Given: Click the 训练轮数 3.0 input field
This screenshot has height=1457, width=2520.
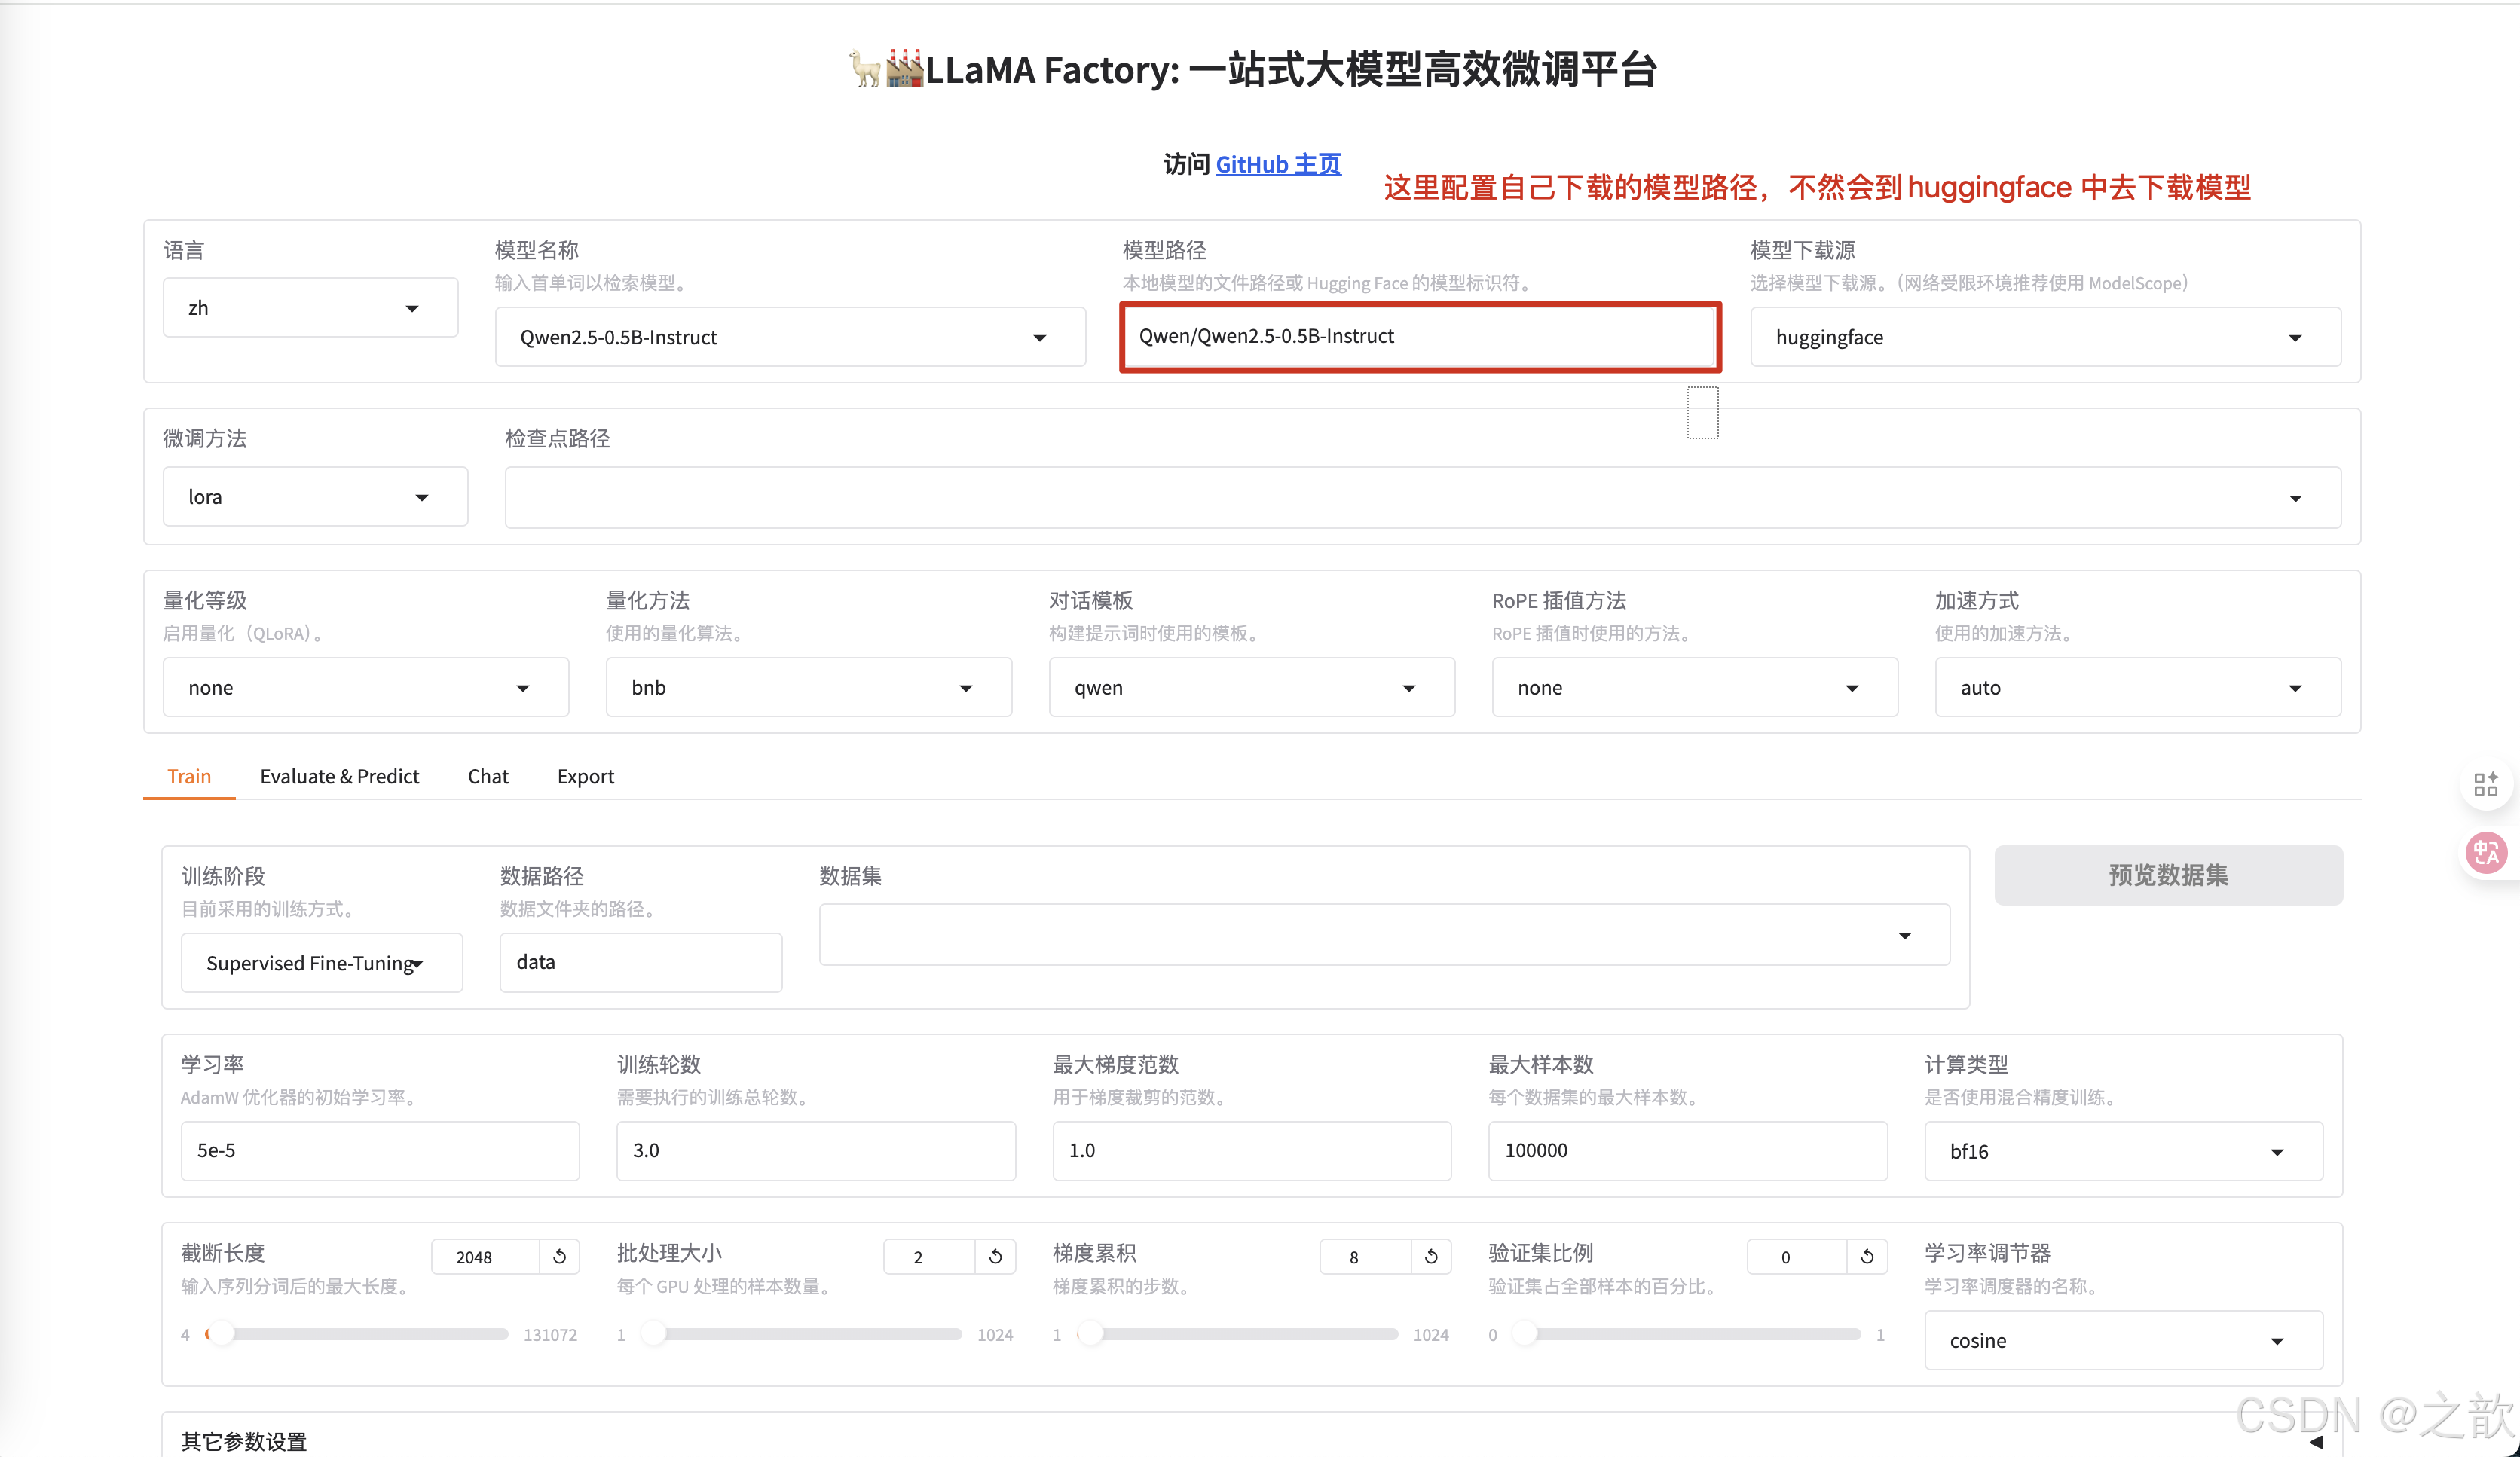Looking at the screenshot, I should 816,1150.
